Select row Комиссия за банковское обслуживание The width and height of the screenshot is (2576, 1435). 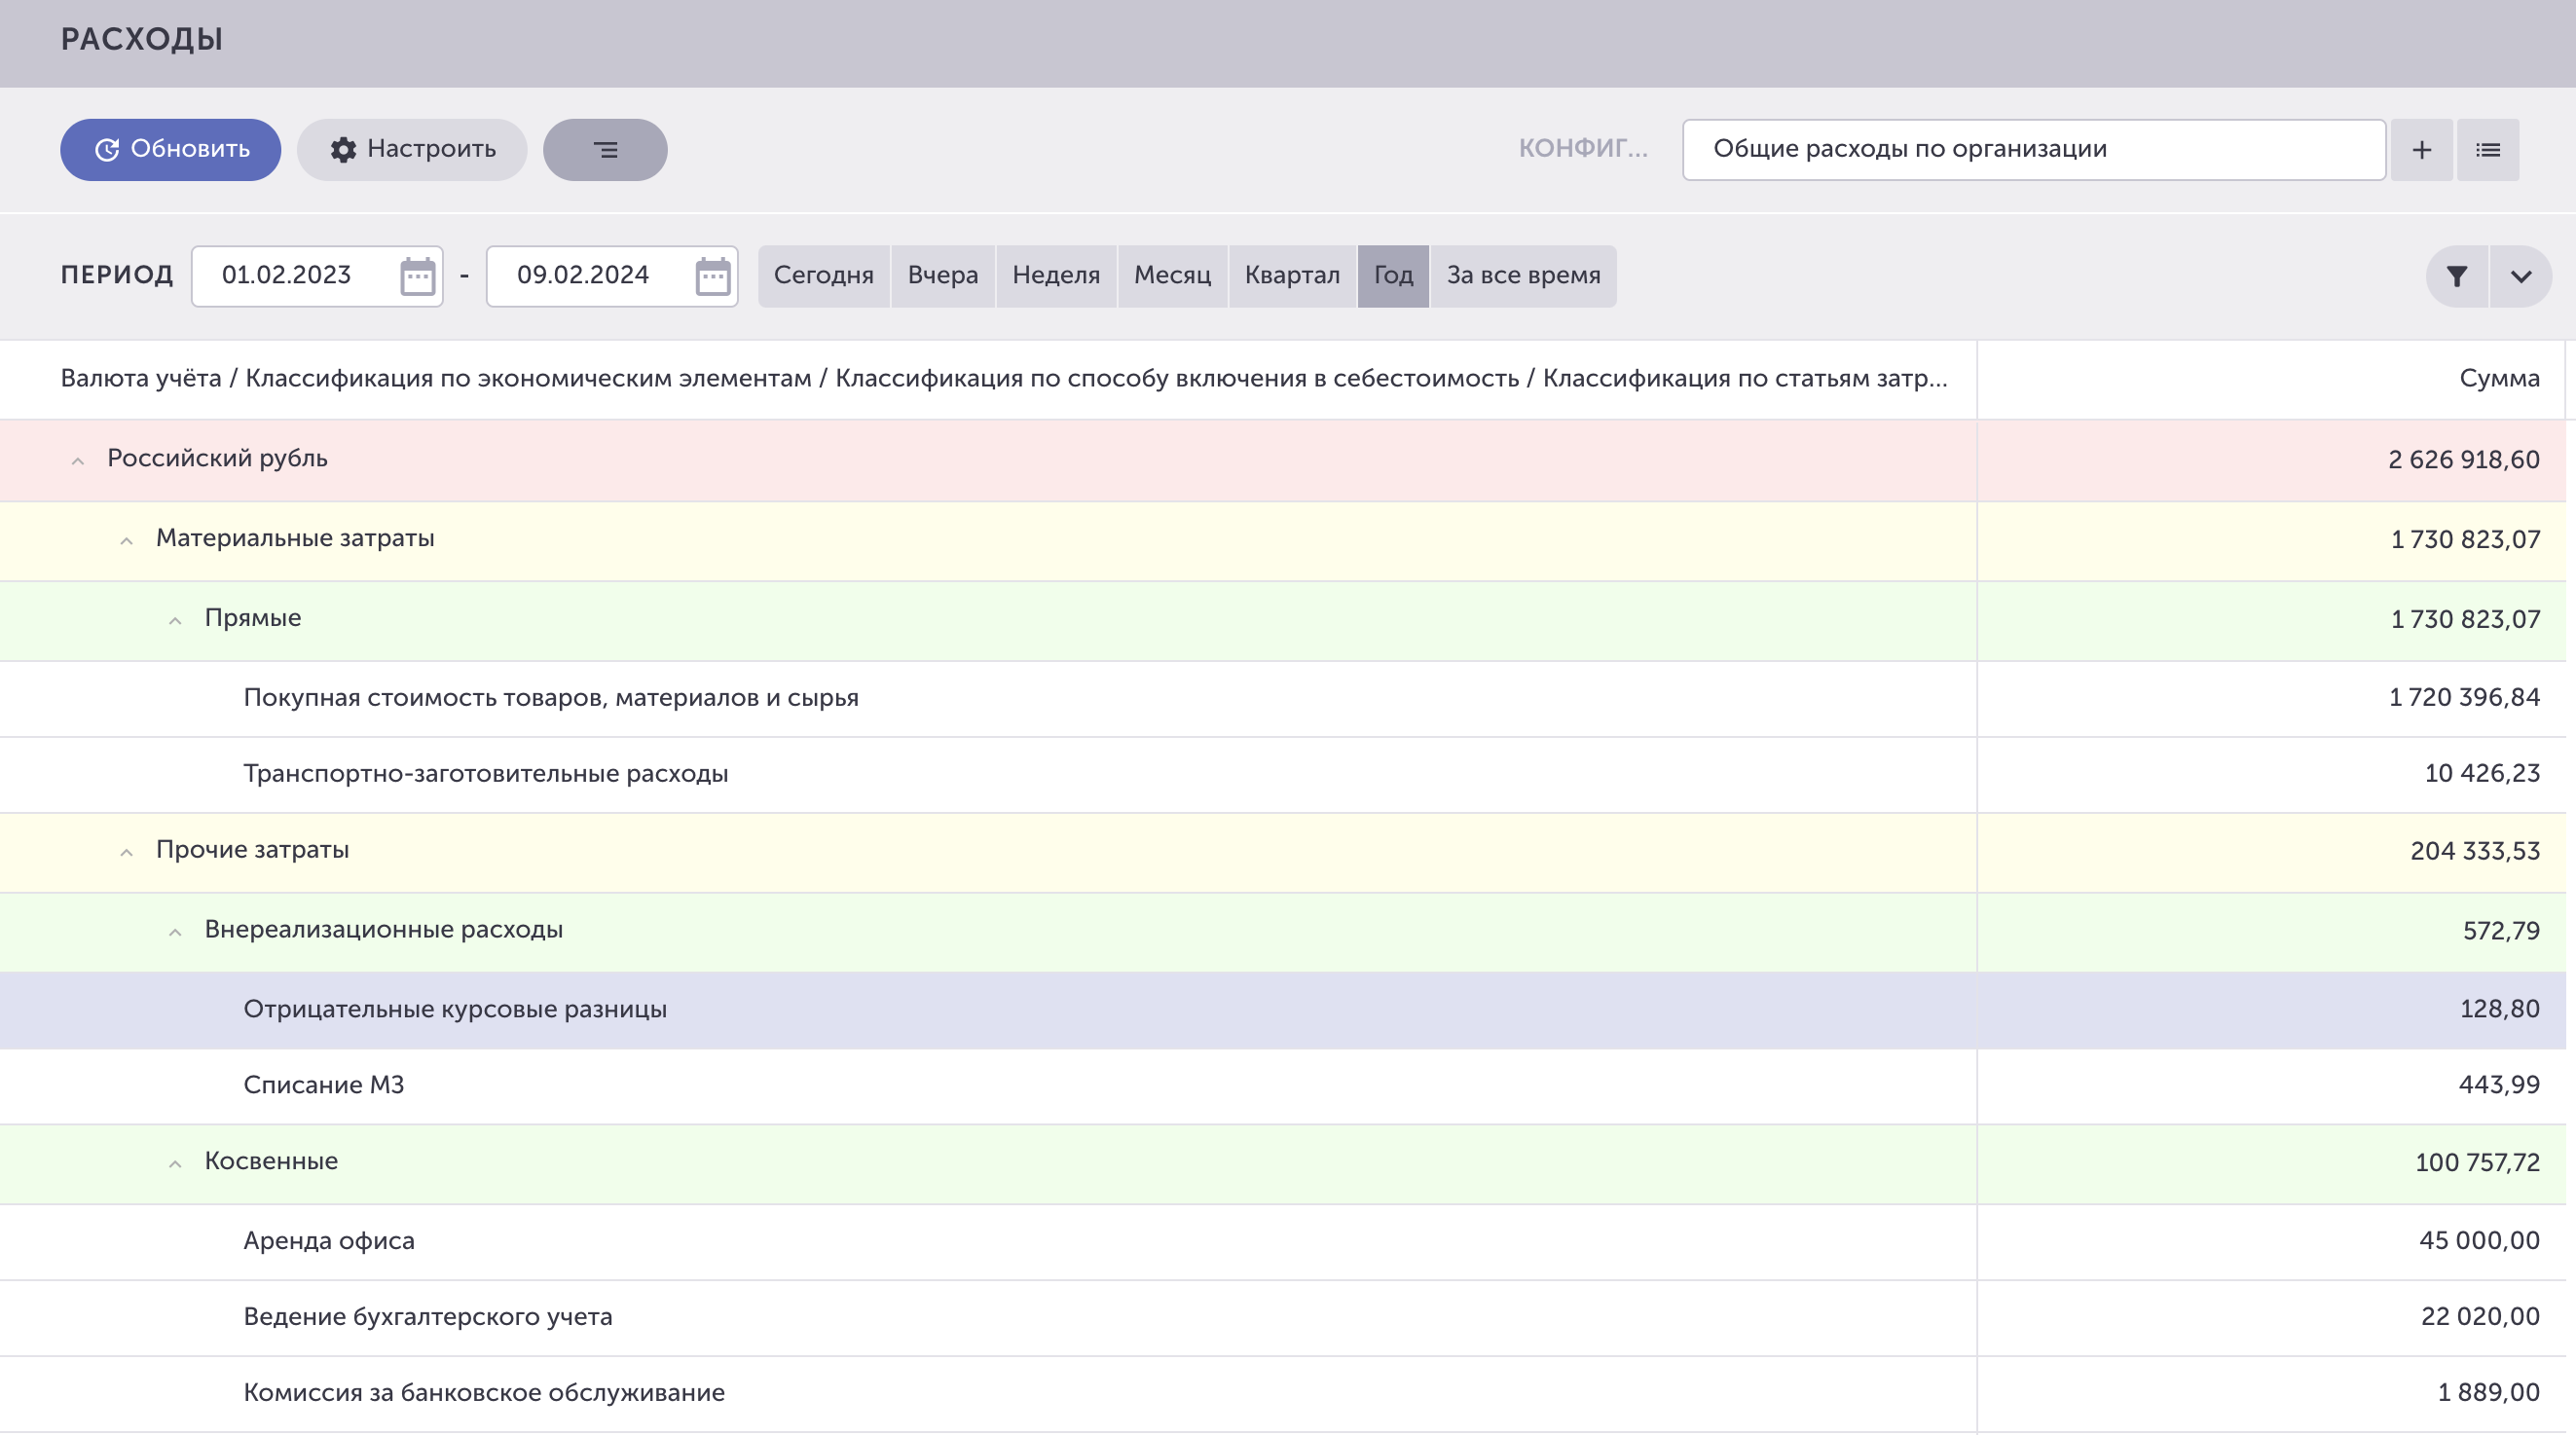click(x=1283, y=1394)
